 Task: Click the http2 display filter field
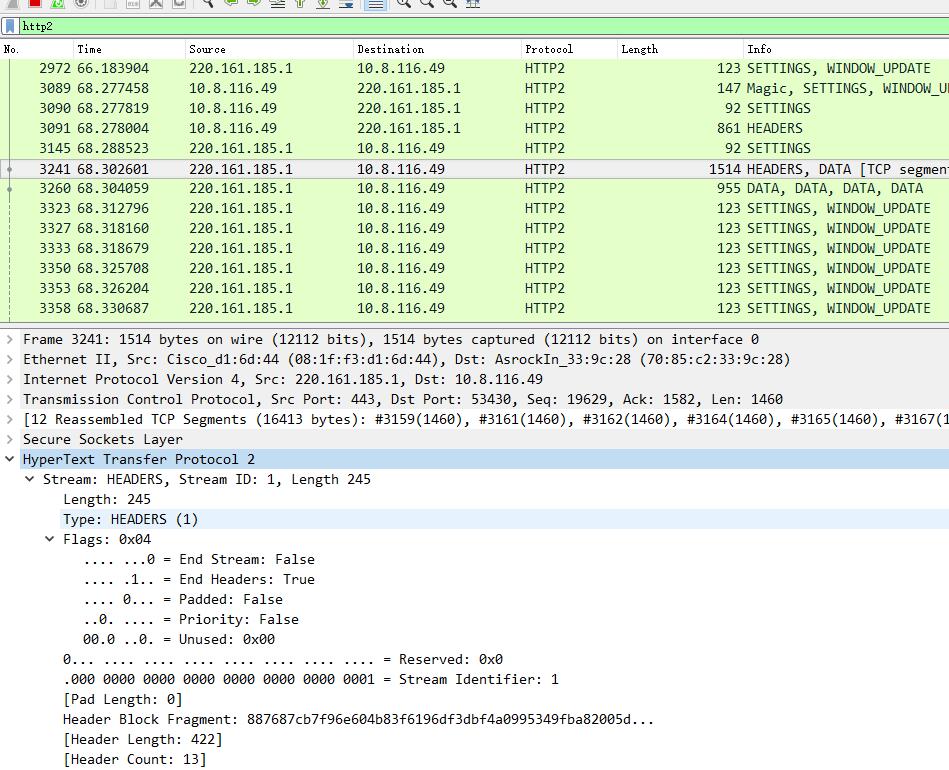pos(480,26)
